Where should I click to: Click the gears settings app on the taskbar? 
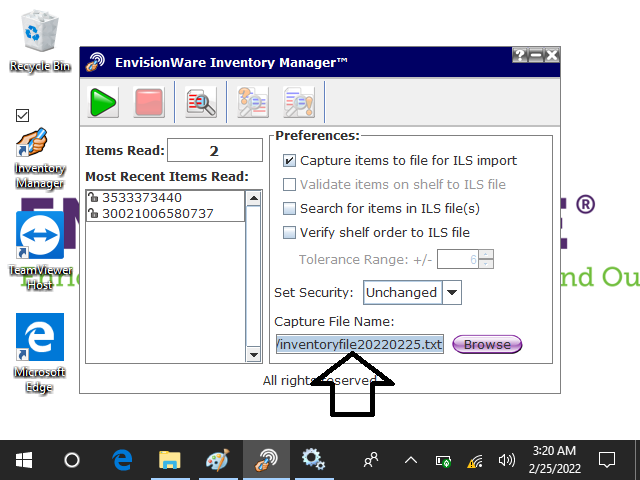314,460
